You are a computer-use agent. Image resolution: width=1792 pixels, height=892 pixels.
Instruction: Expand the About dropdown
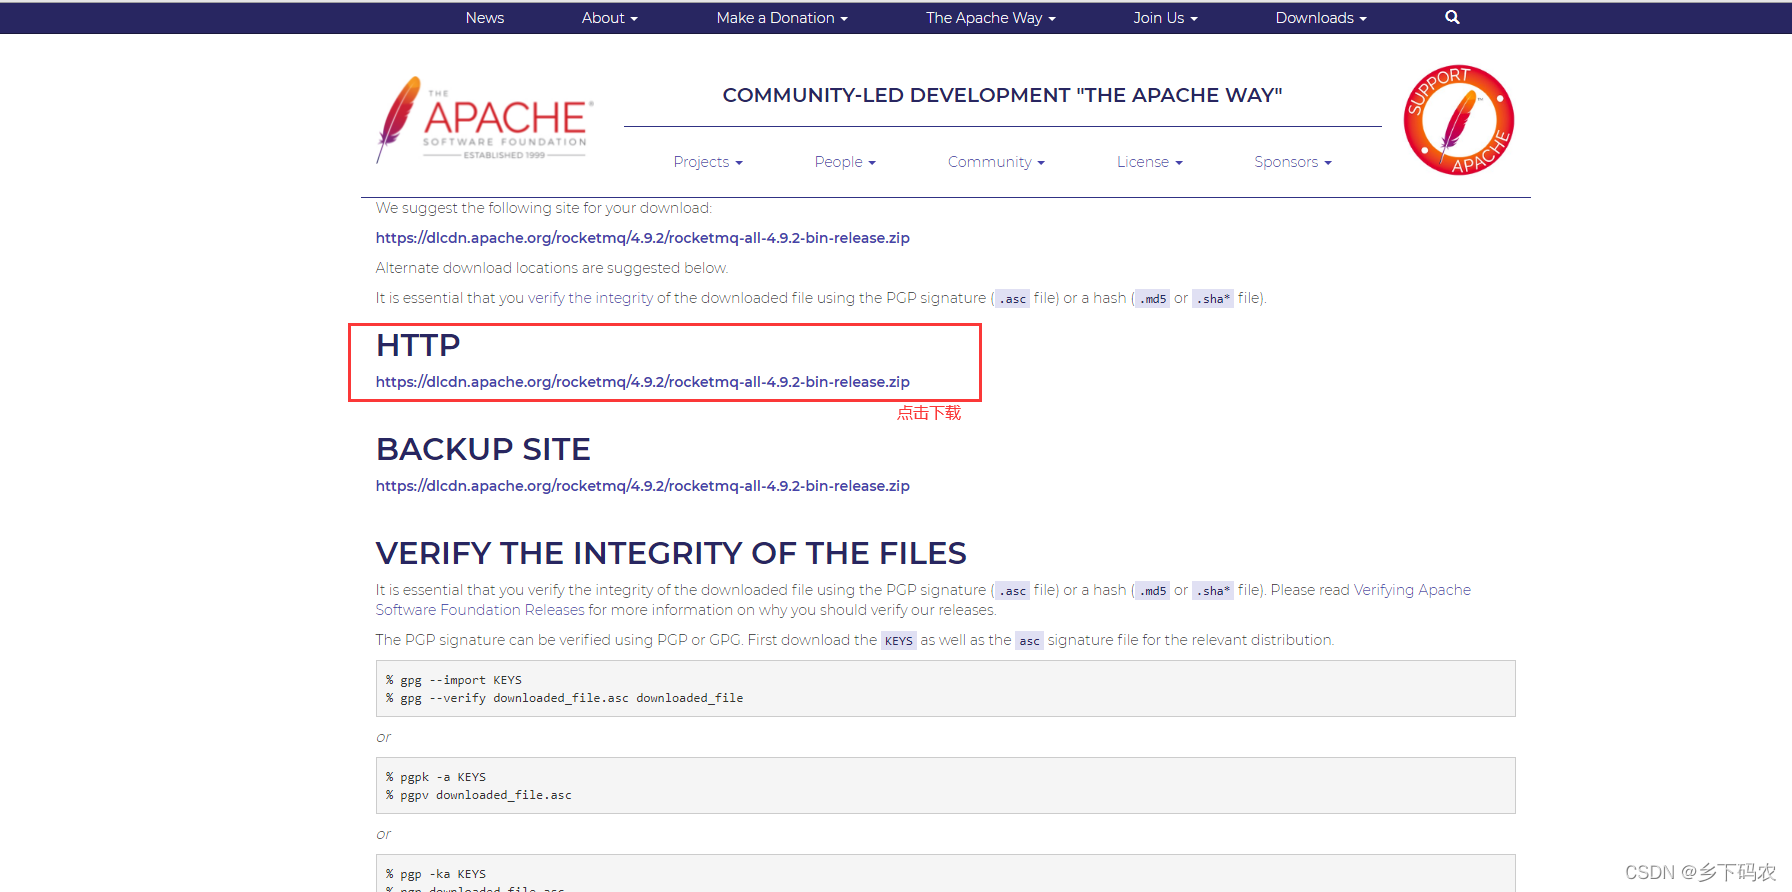(609, 17)
